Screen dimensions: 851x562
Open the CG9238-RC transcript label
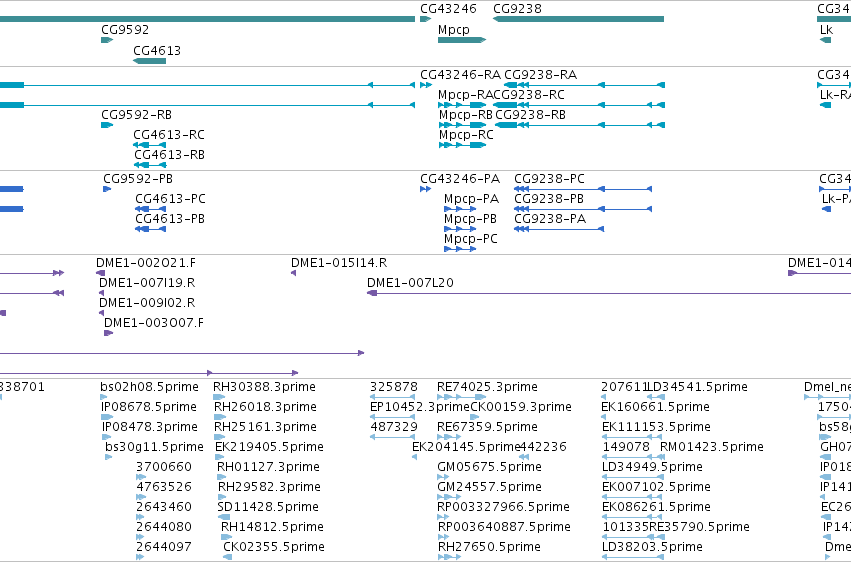click(529, 95)
